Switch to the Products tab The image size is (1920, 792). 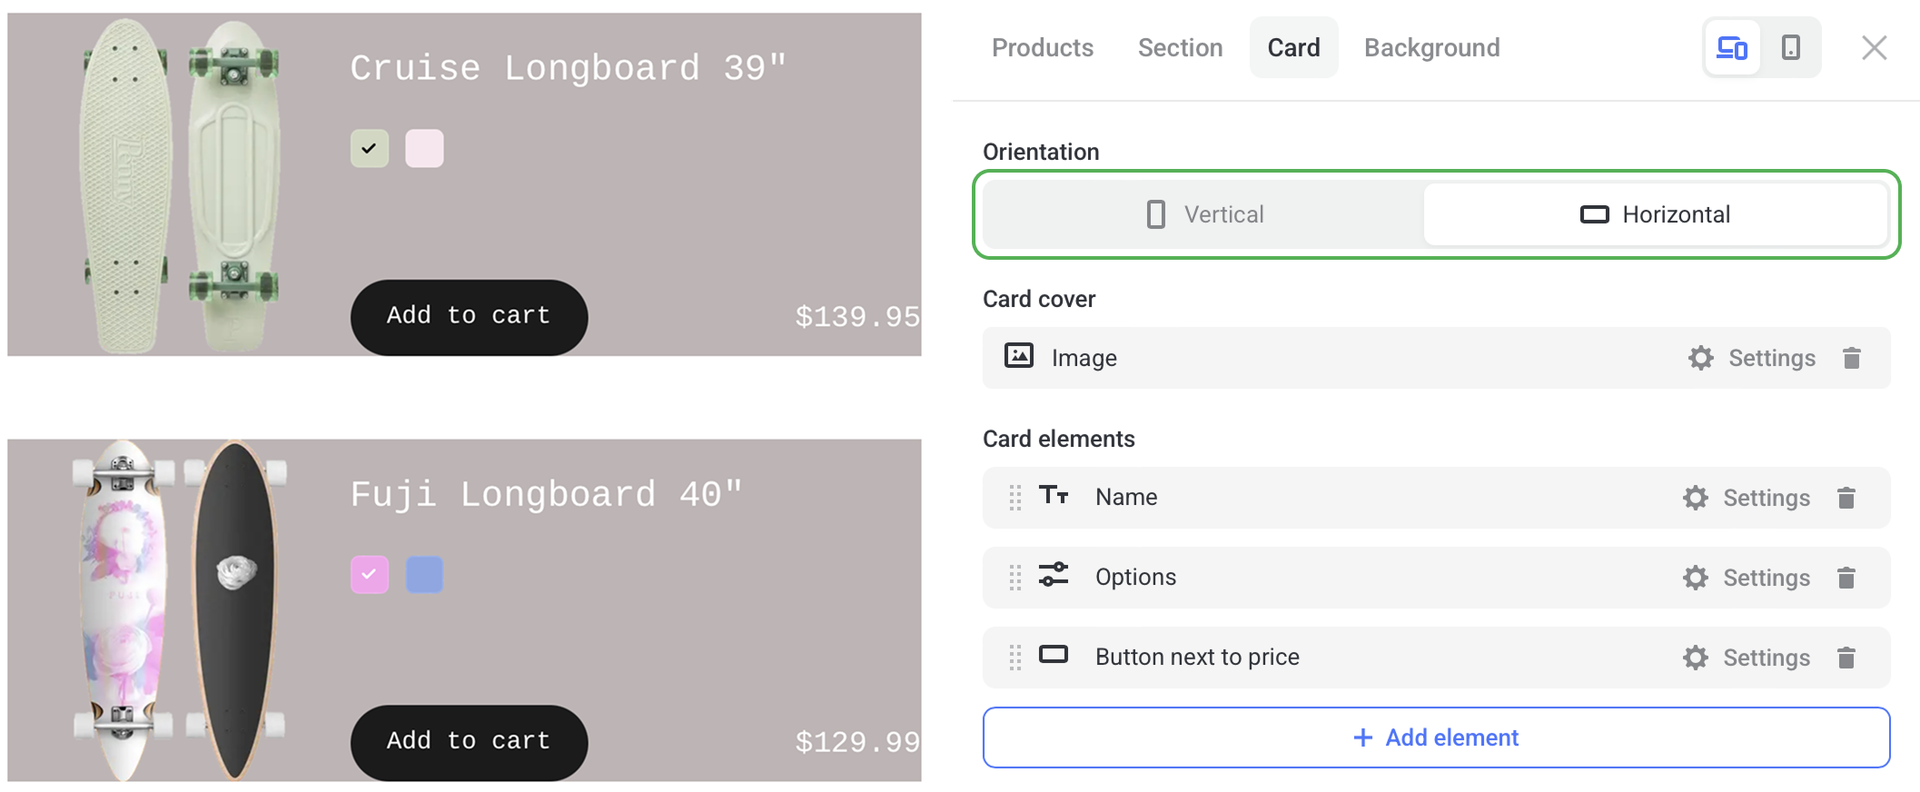pyautogui.click(x=1042, y=48)
